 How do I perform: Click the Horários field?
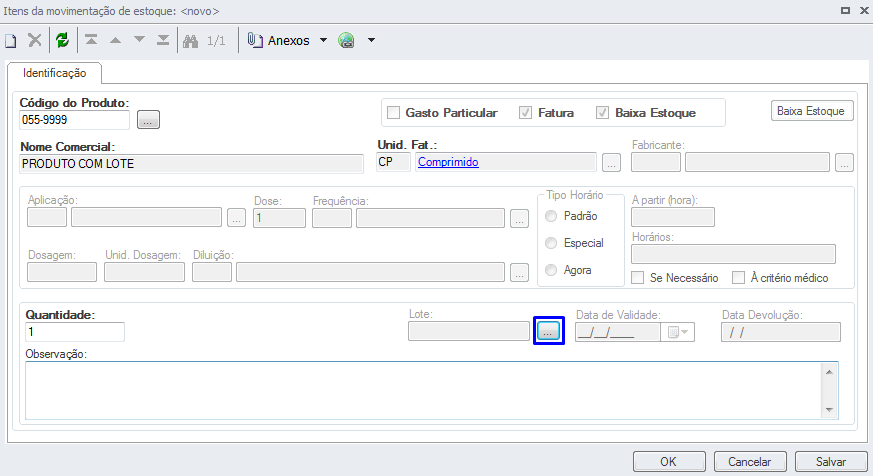point(733,254)
